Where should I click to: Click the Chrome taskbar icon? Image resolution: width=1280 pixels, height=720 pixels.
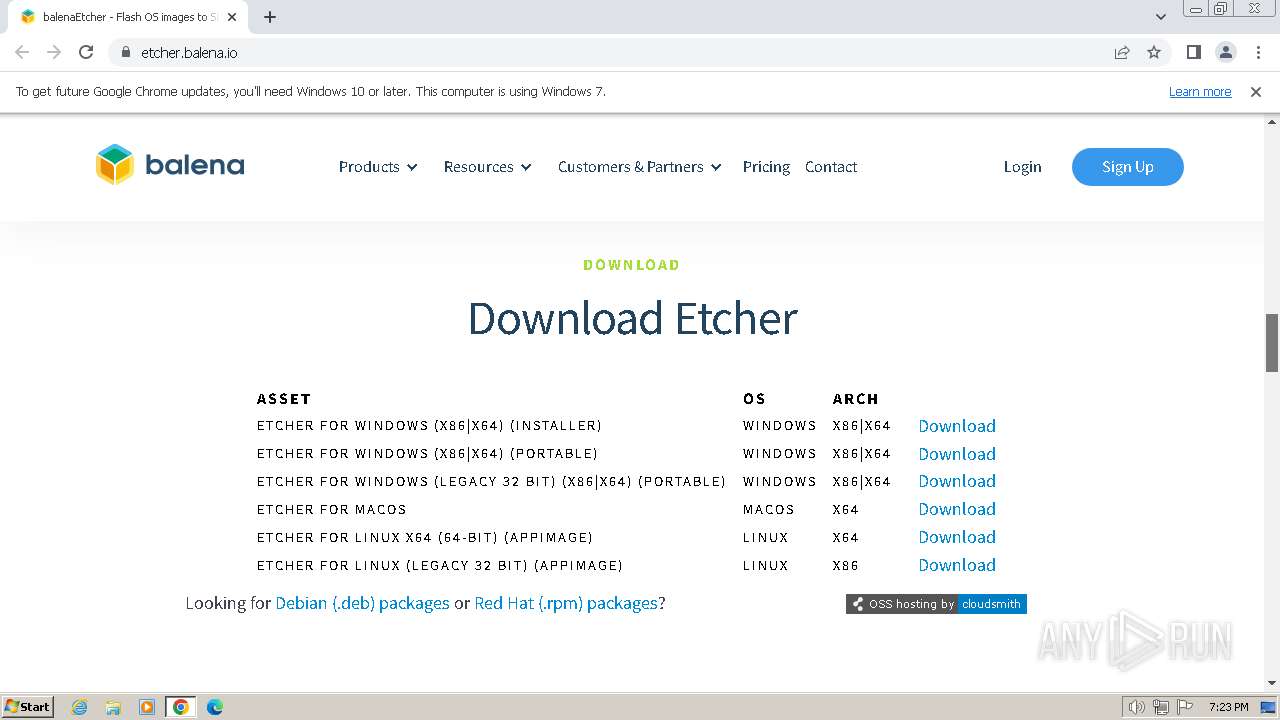pyautogui.click(x=181, y=707)
